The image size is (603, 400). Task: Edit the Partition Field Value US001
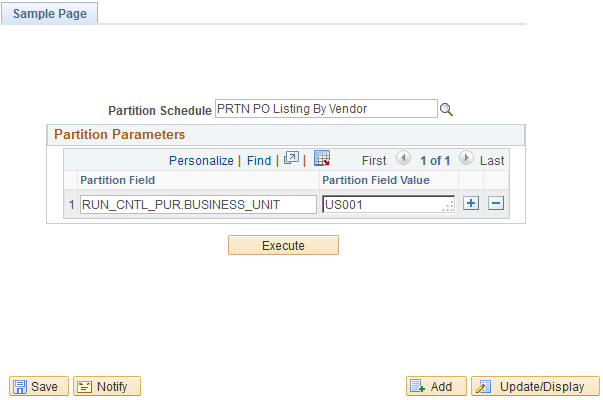point(388,205)
